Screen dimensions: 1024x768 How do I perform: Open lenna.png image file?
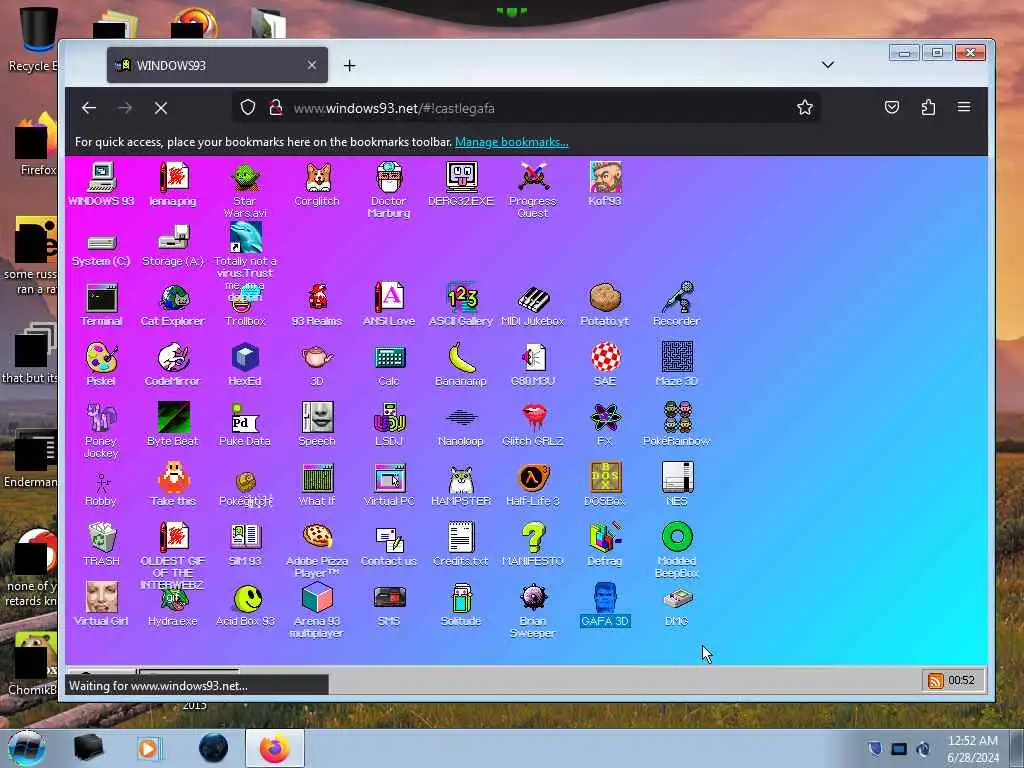coord(173,184)
